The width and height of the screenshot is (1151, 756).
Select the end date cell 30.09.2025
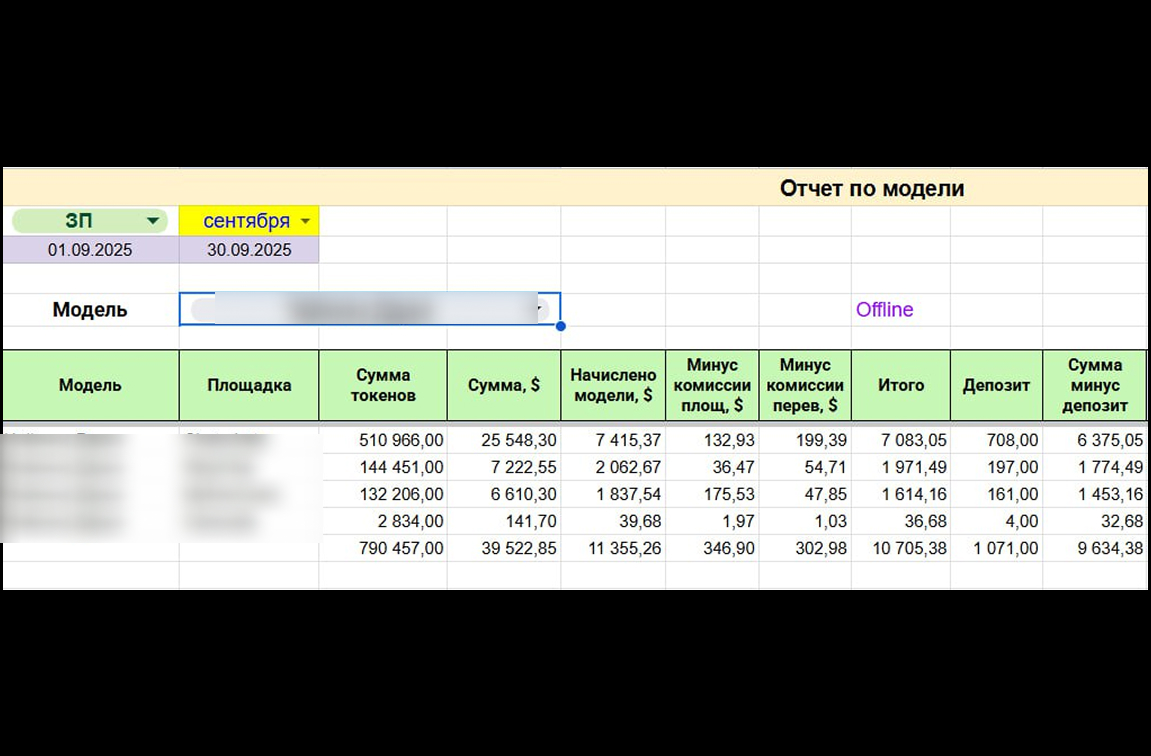pyautogui.click(x=249, y=250)
